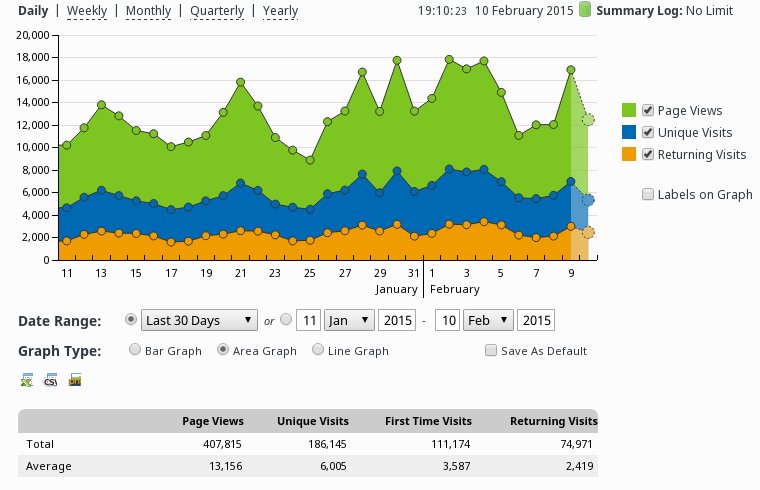The image size is (760, 490).
Task: Click the CSV export icon
Action: click(49, 380)
